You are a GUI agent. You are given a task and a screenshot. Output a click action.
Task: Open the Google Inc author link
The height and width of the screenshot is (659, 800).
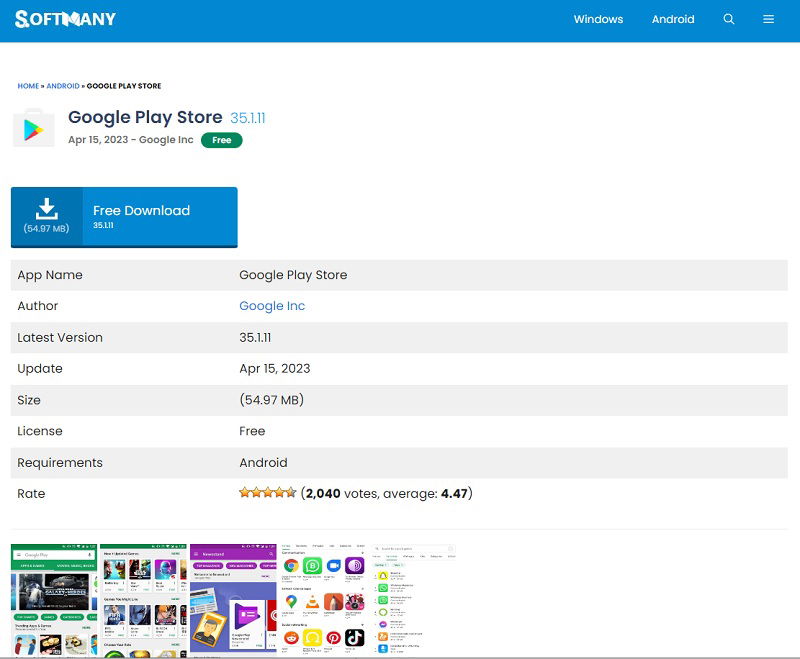point(272,306)
